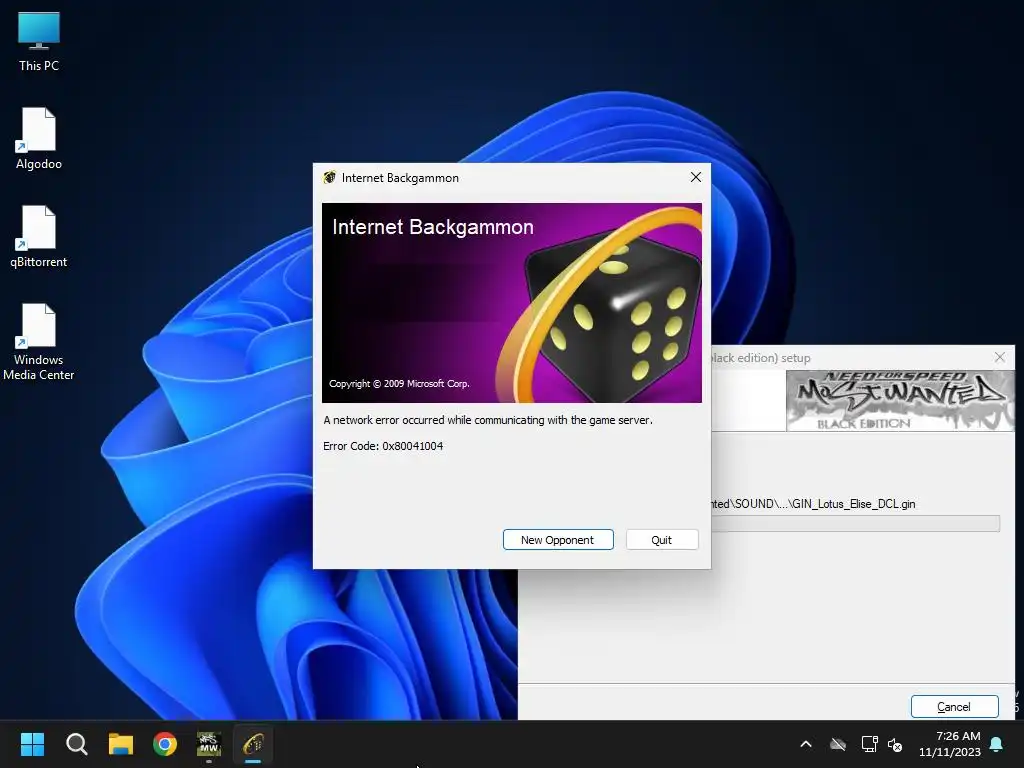Switch to the Most Wanted setup taskbar icon

pos(209,744)
